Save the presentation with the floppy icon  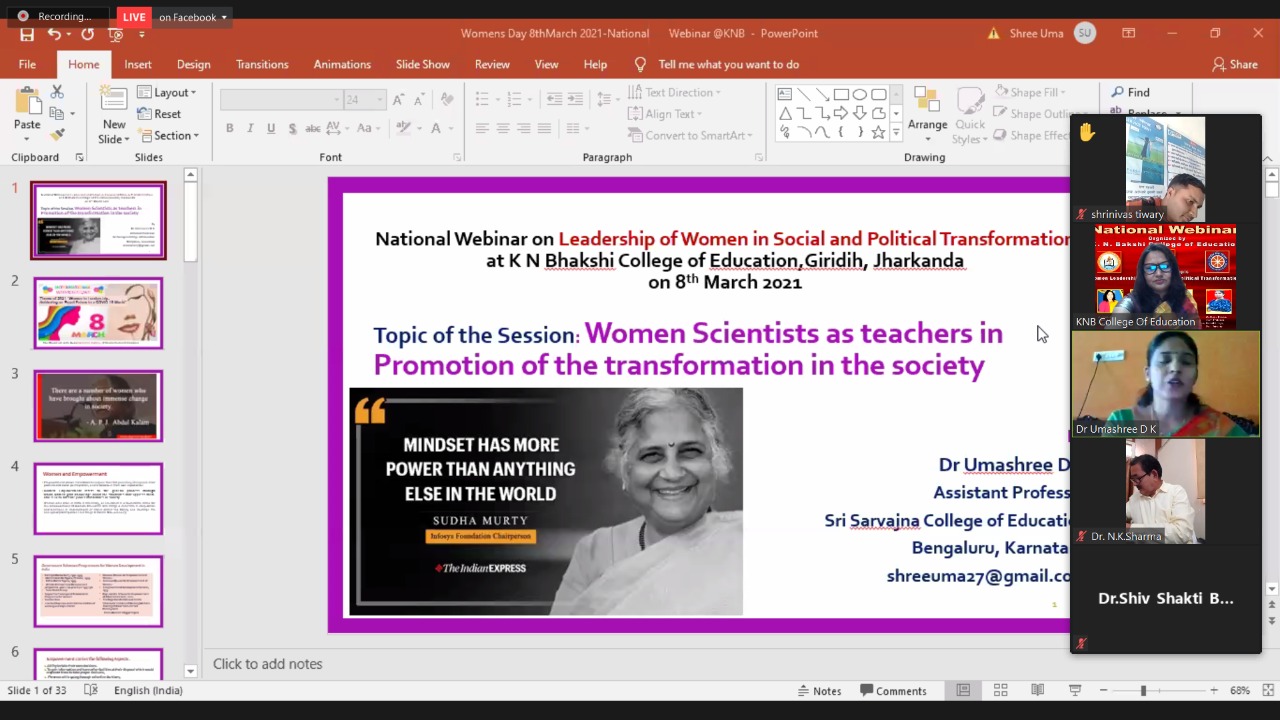click(x=27, y=34)
